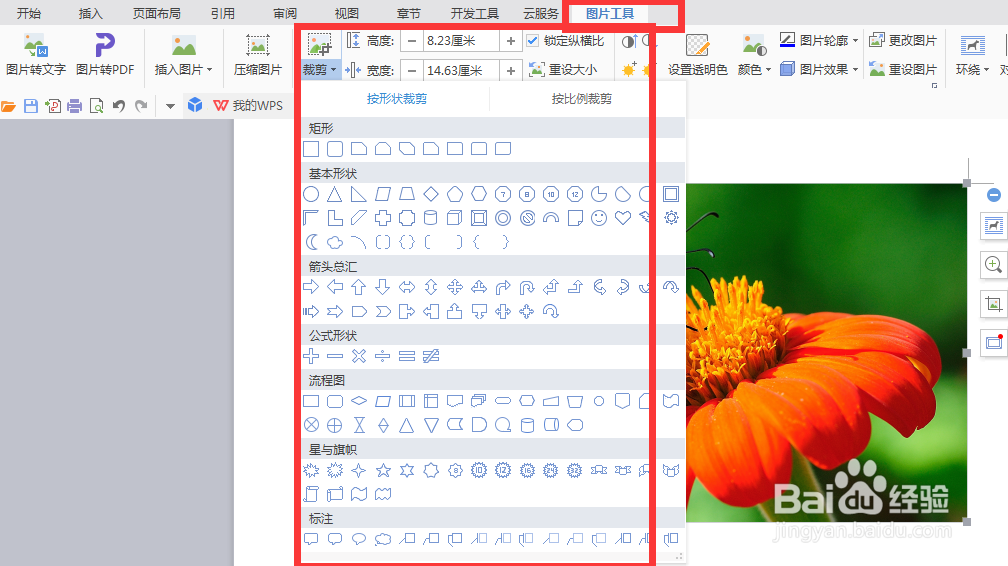Click the print preview icon
The height and width of the screenshot is (566, 1008).
point(96,106)
